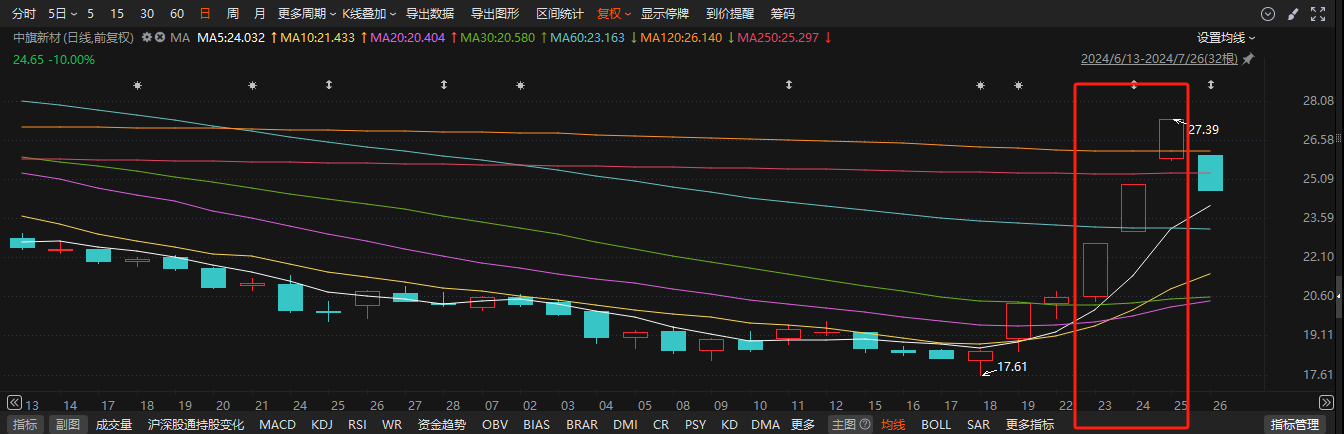
Task: Expand the 设置均线 dropdown
Action: (1226, 37)
